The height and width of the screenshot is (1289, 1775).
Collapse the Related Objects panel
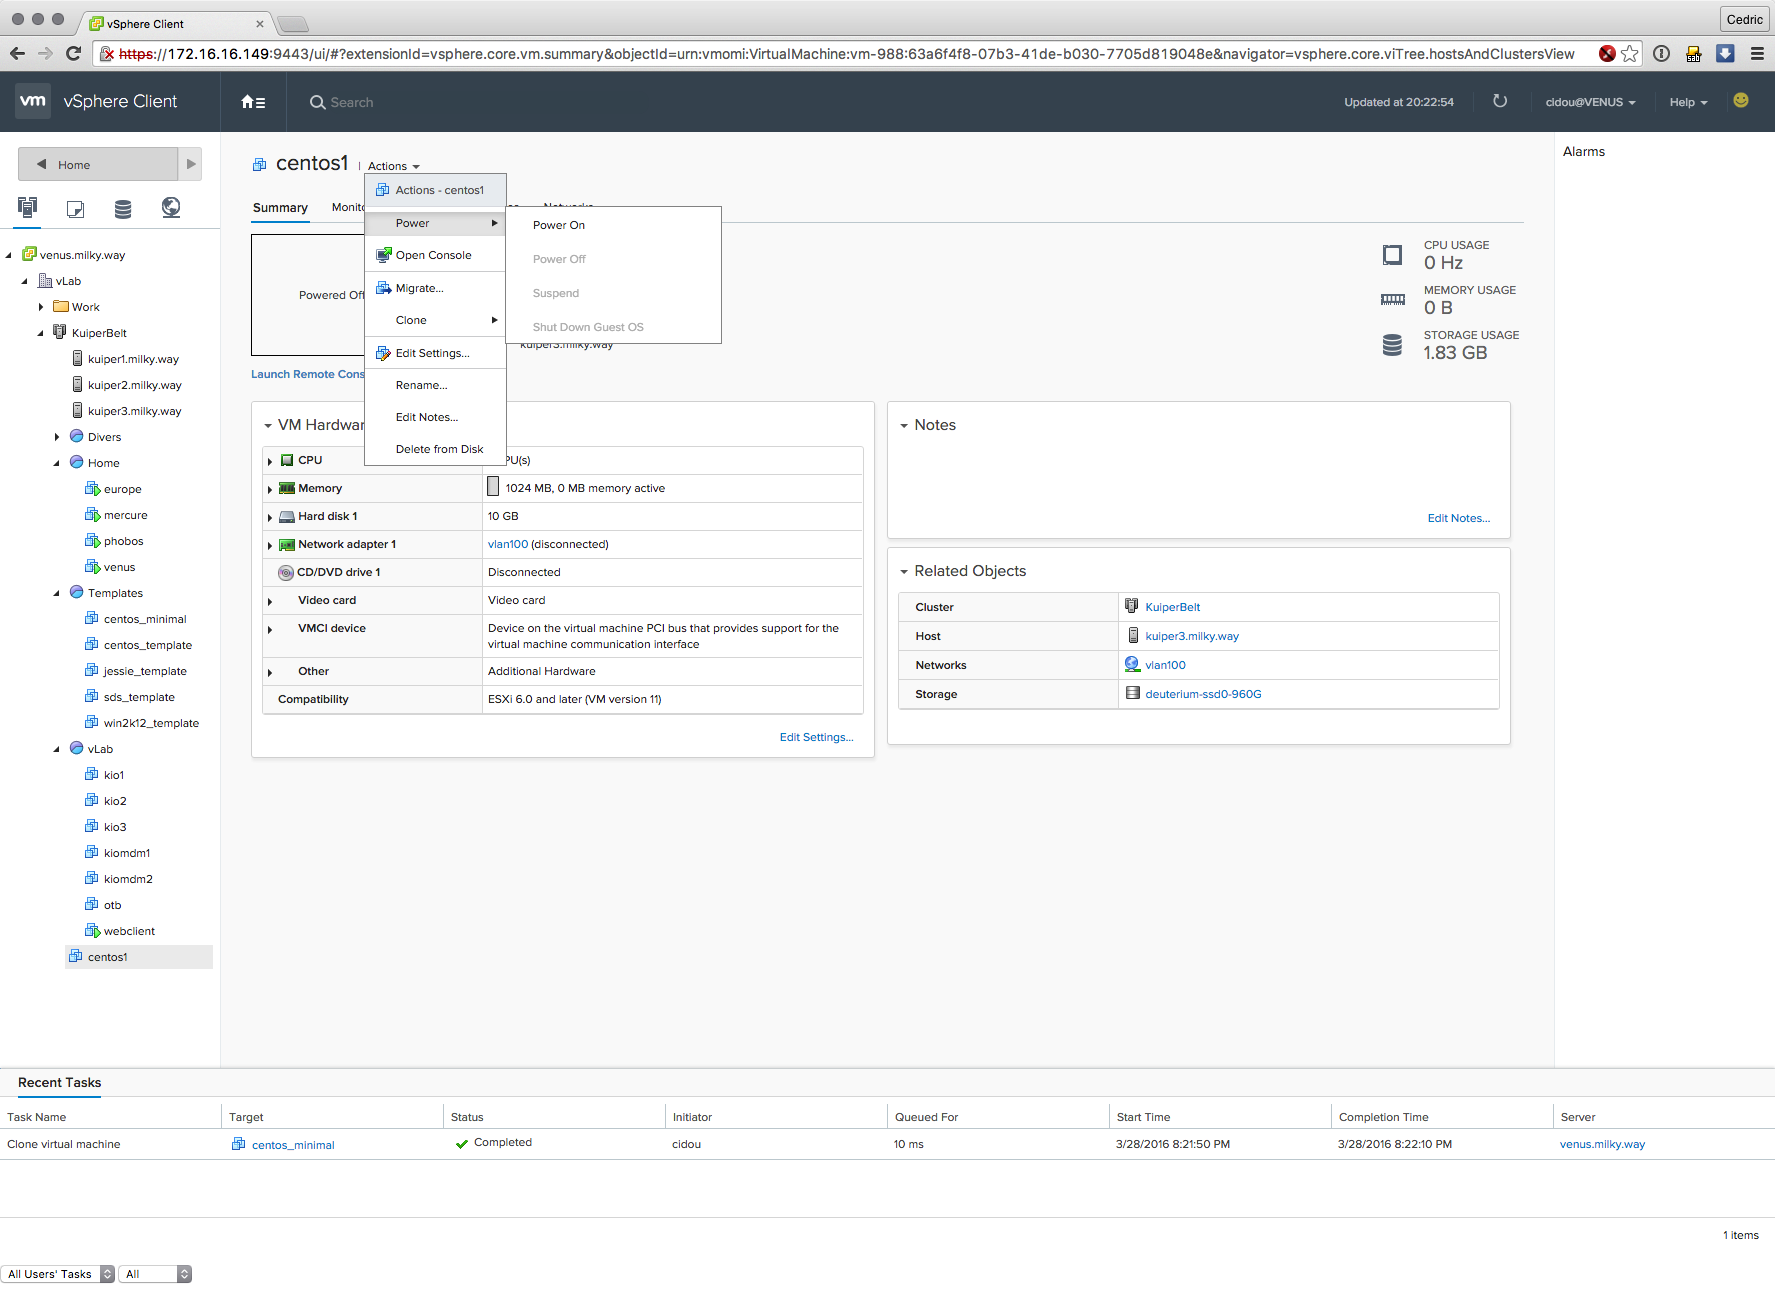click(904, 572)
